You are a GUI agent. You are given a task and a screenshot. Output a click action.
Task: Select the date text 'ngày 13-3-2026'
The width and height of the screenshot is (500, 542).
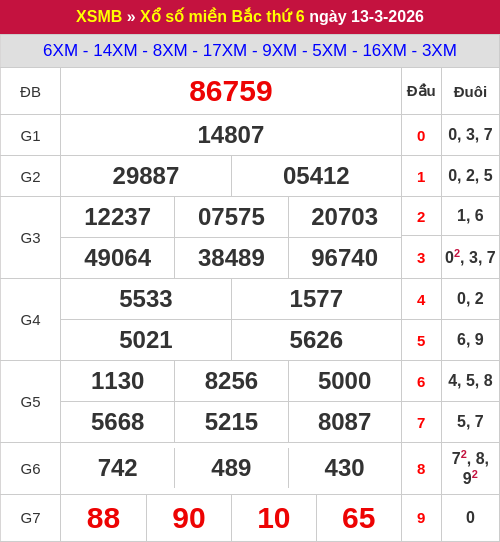(367, 17)
